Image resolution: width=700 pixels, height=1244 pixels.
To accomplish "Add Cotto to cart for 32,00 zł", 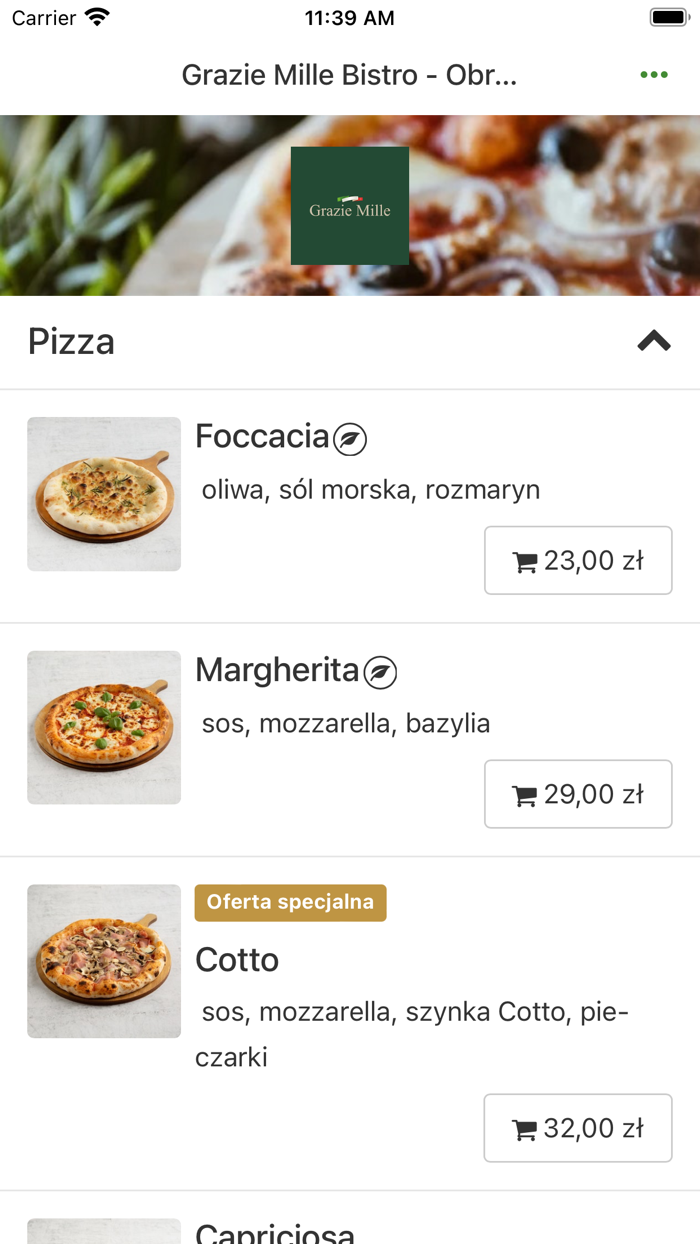I will 578,1128.
